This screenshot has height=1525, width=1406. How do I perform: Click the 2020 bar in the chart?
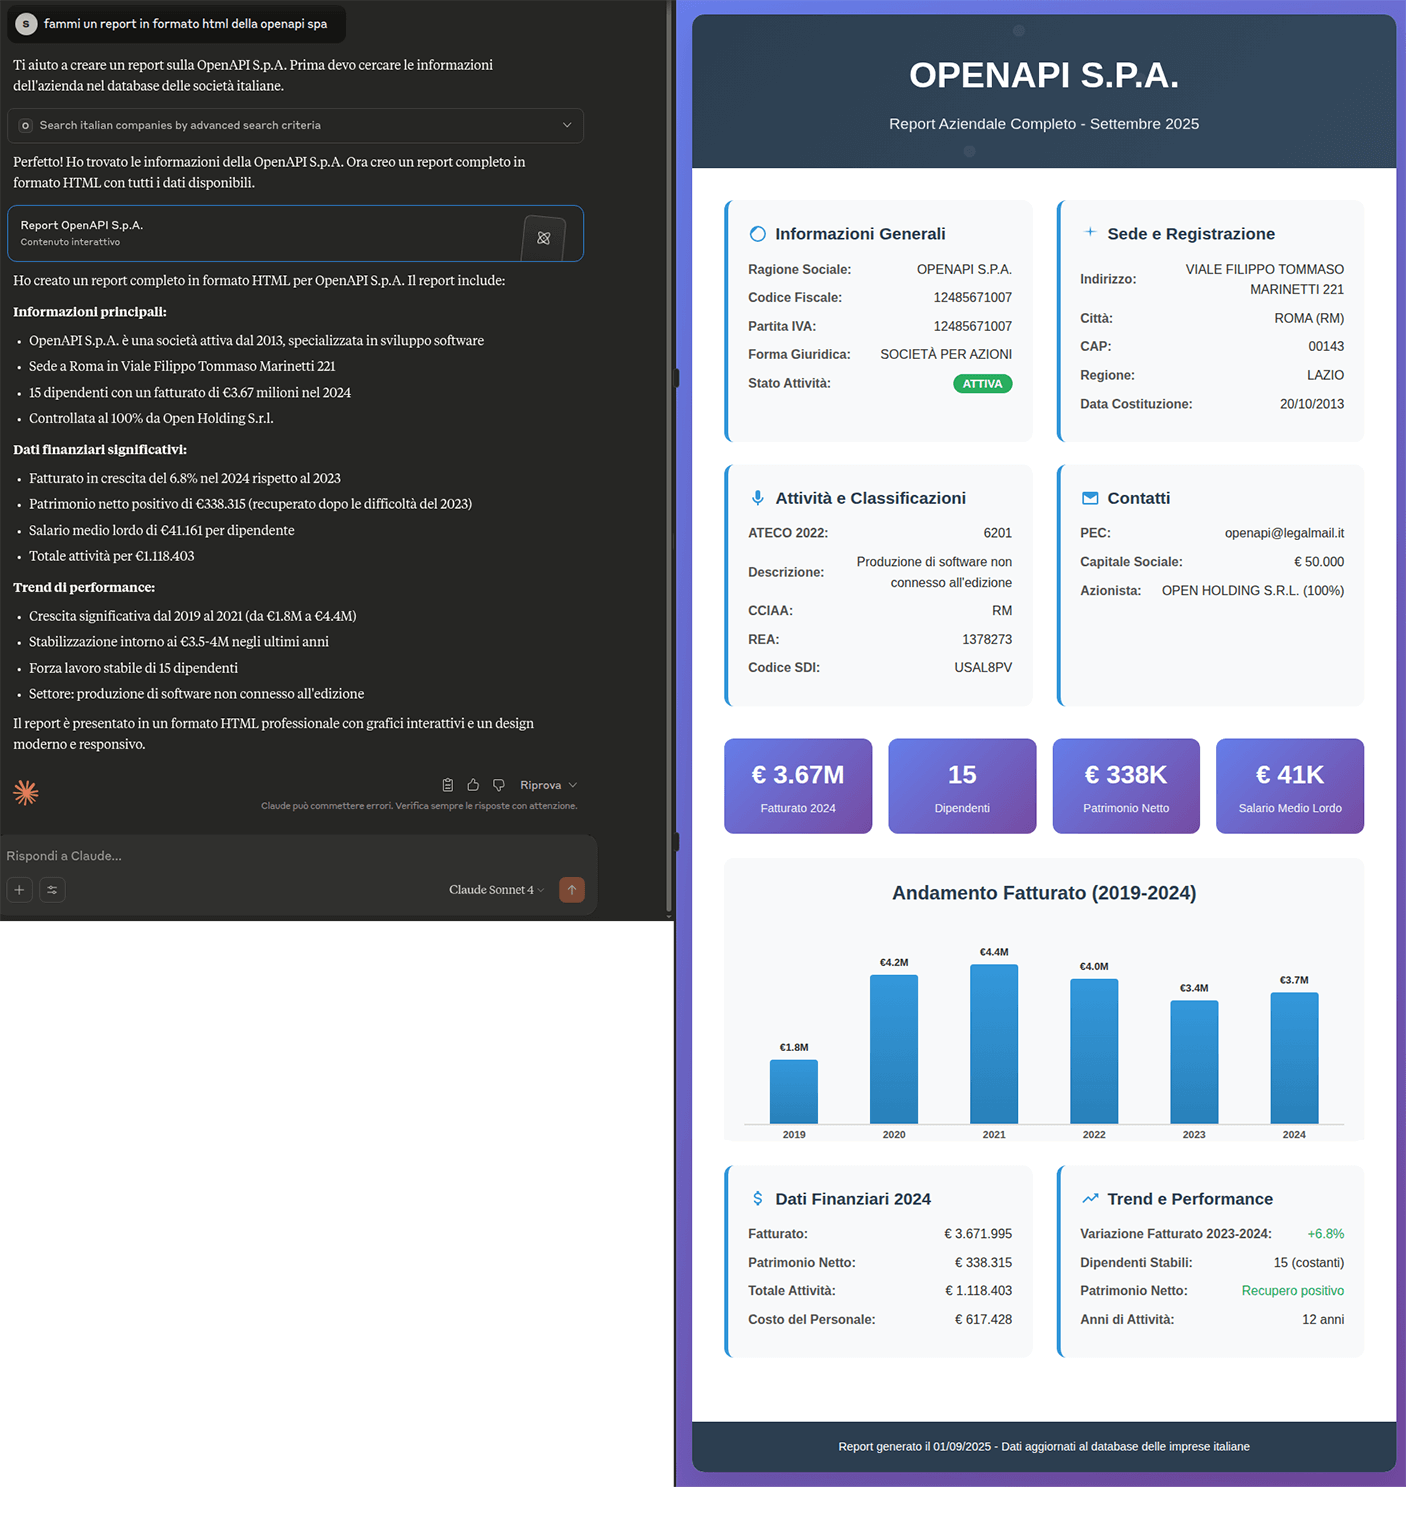(x=894, y=1049)
